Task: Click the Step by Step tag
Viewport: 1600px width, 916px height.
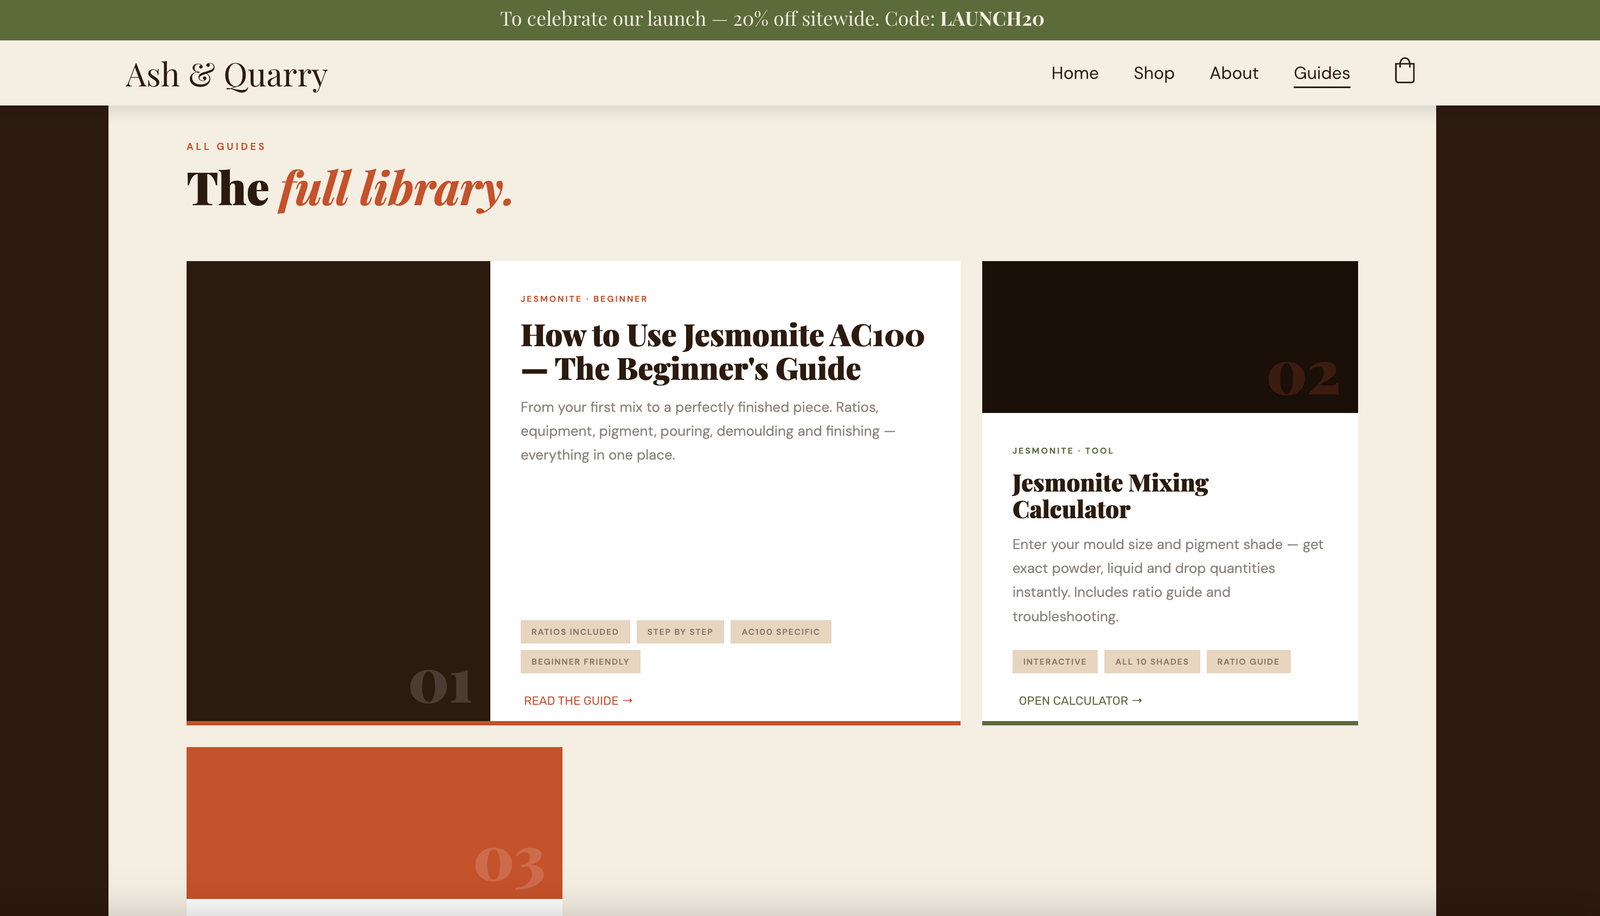Action: [x=680, y=632]
